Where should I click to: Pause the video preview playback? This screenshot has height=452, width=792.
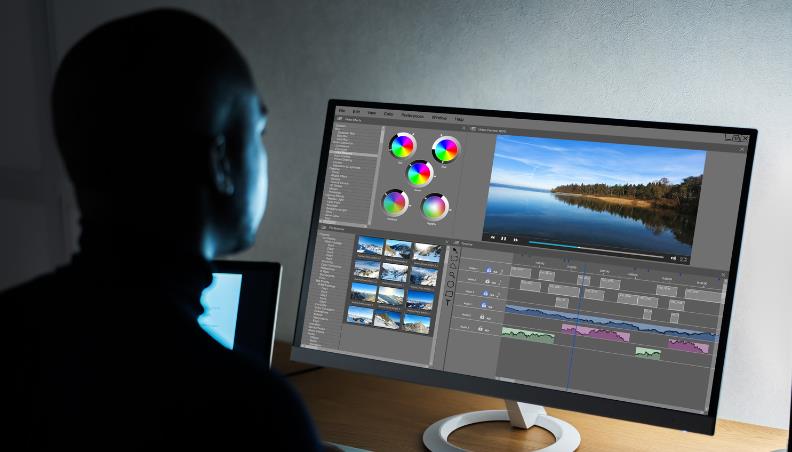(x=504, y=238)
